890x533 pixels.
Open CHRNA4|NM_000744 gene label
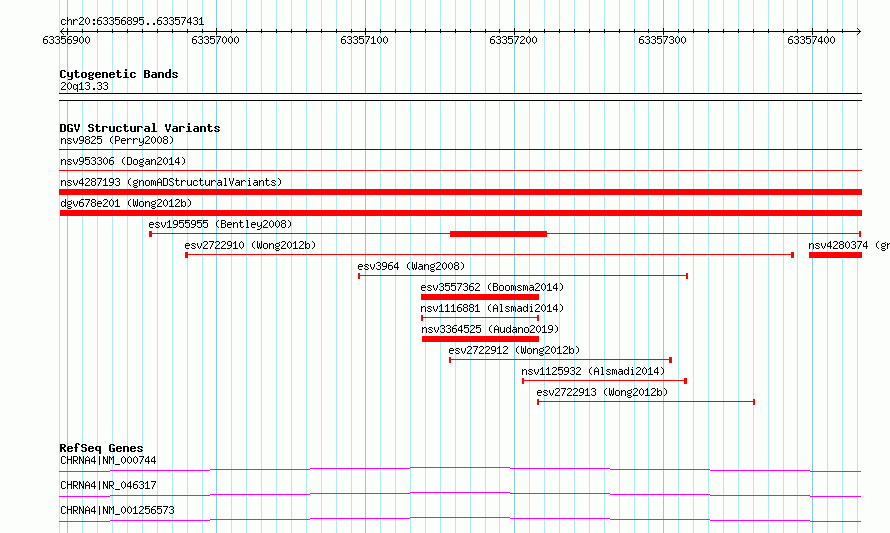click(x=108, y=460)
